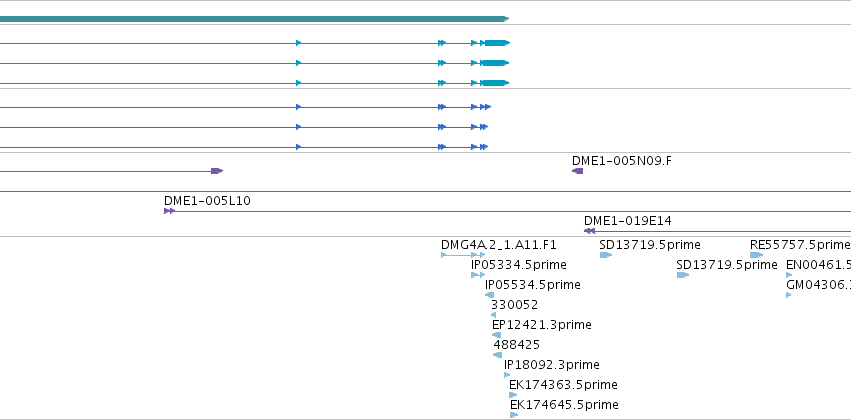Click the DME1-005L10 double-arrow start marker

click(169, 211)
